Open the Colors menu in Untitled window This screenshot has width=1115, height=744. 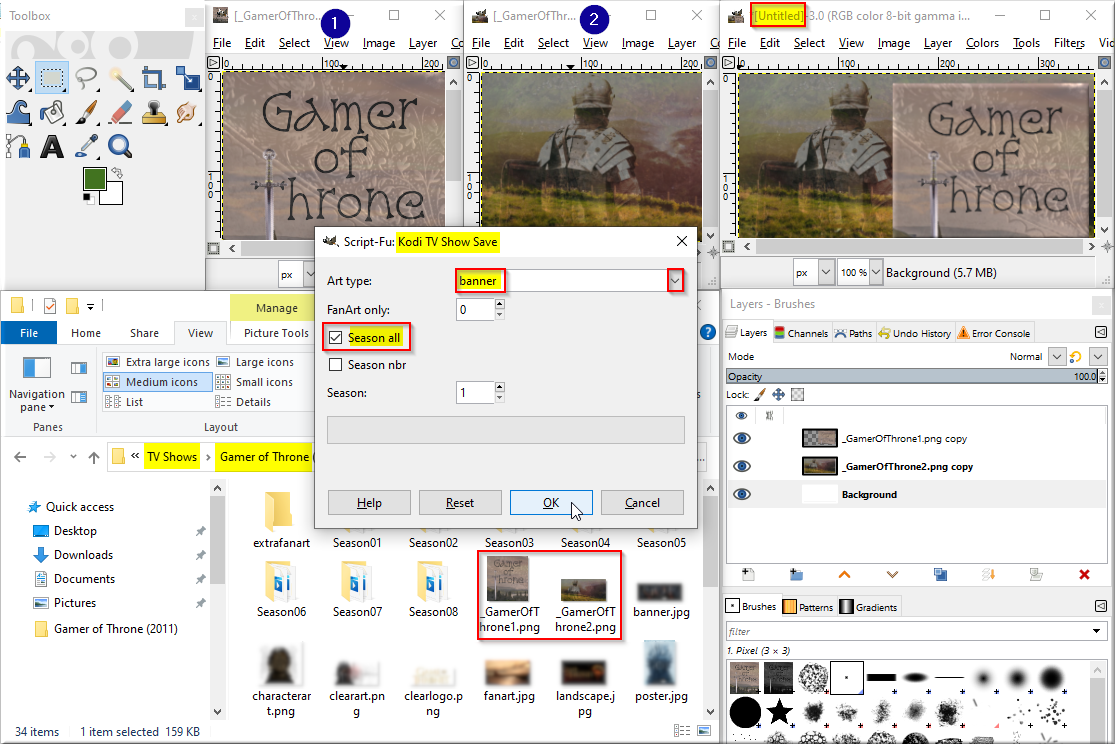point(982,43)
